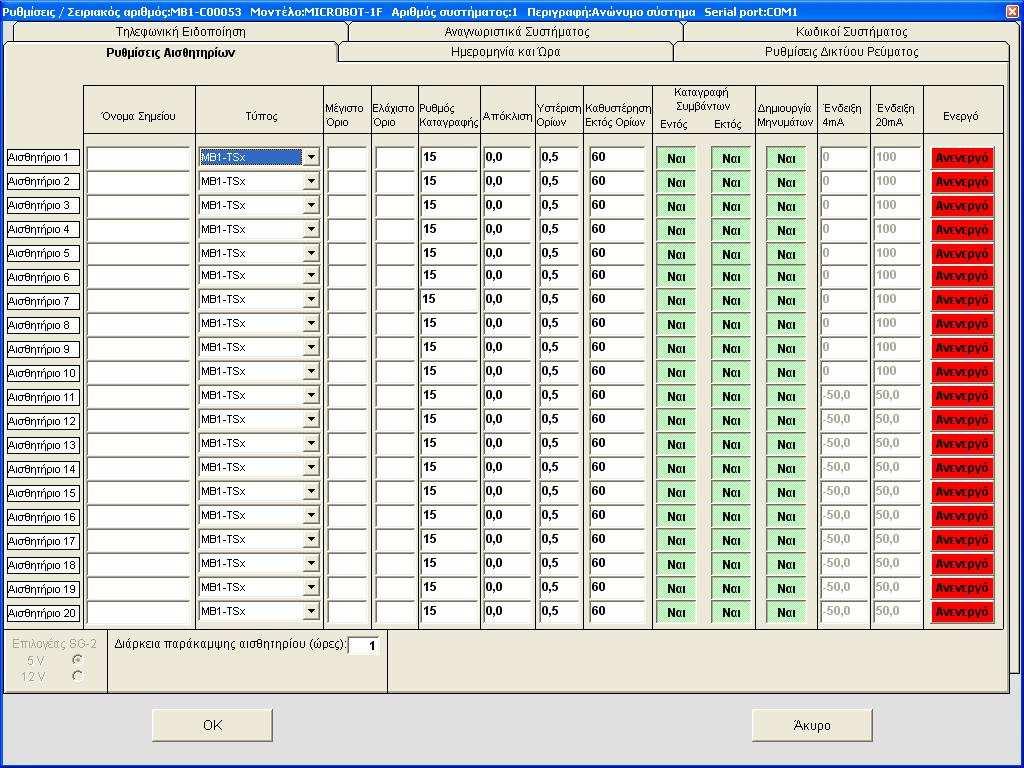Toggle Ανενεργό button for Αισθητήριο 11
The width and height of the screenshot is (1024, 768).
tap(962, 396)
